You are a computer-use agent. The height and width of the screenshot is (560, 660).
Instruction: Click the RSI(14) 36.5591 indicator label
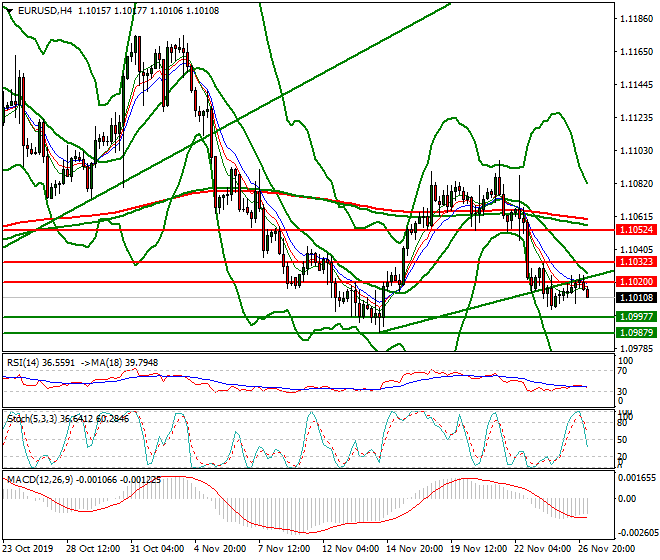point(41,363)
